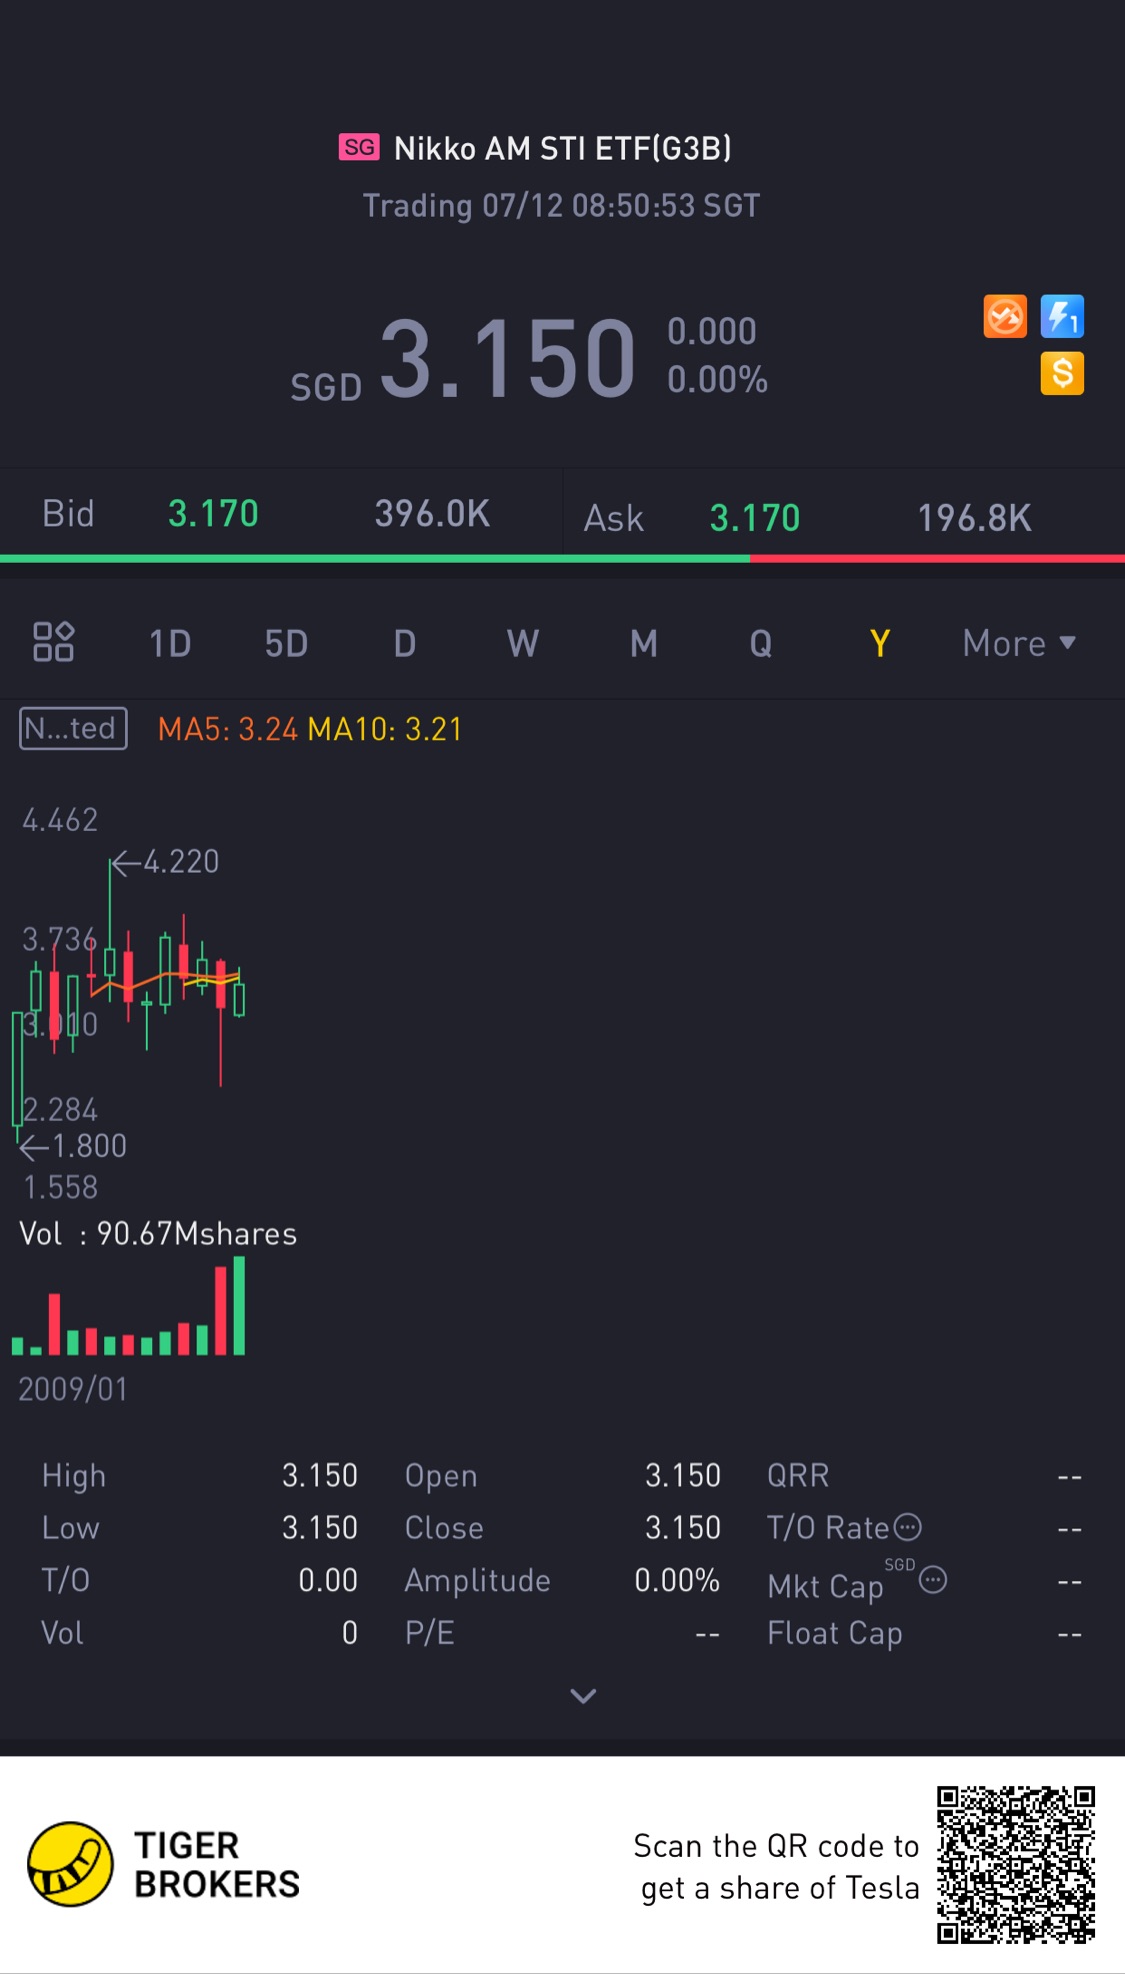1125x1974 pixels.
Task: Select the D daily chart tab
Action: [404, 643]
